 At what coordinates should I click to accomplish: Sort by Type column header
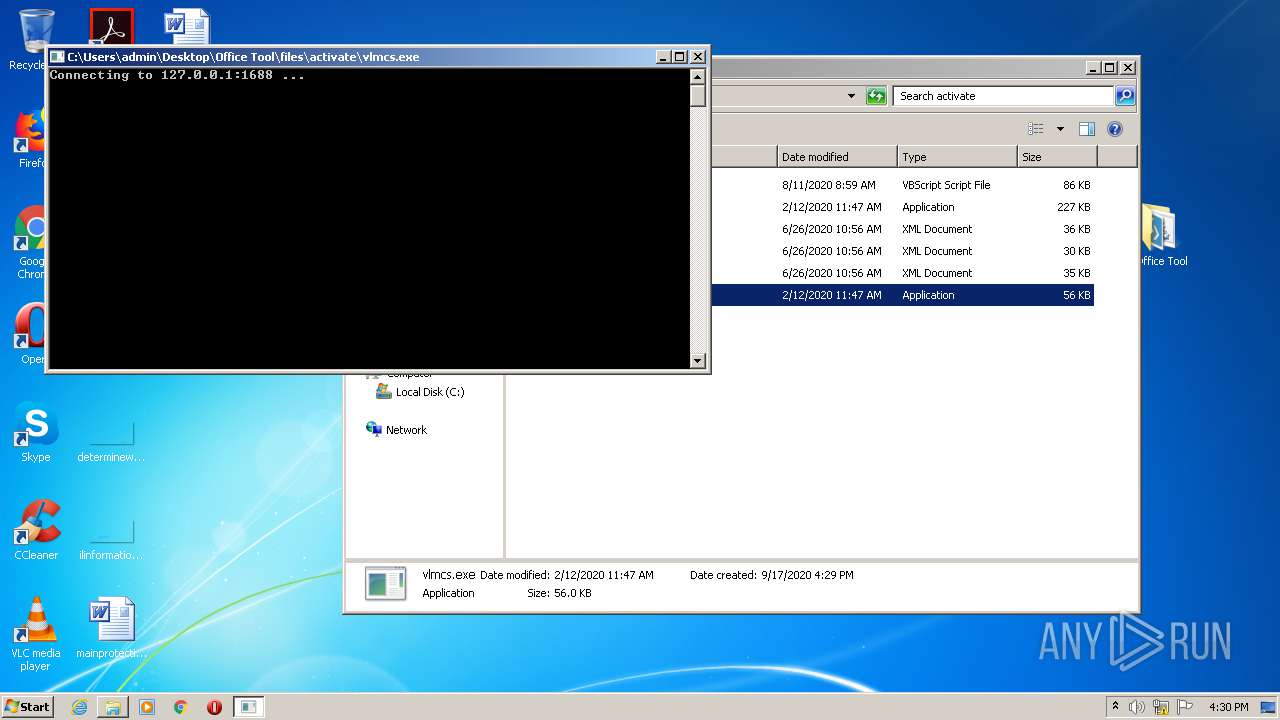point(957,157)
